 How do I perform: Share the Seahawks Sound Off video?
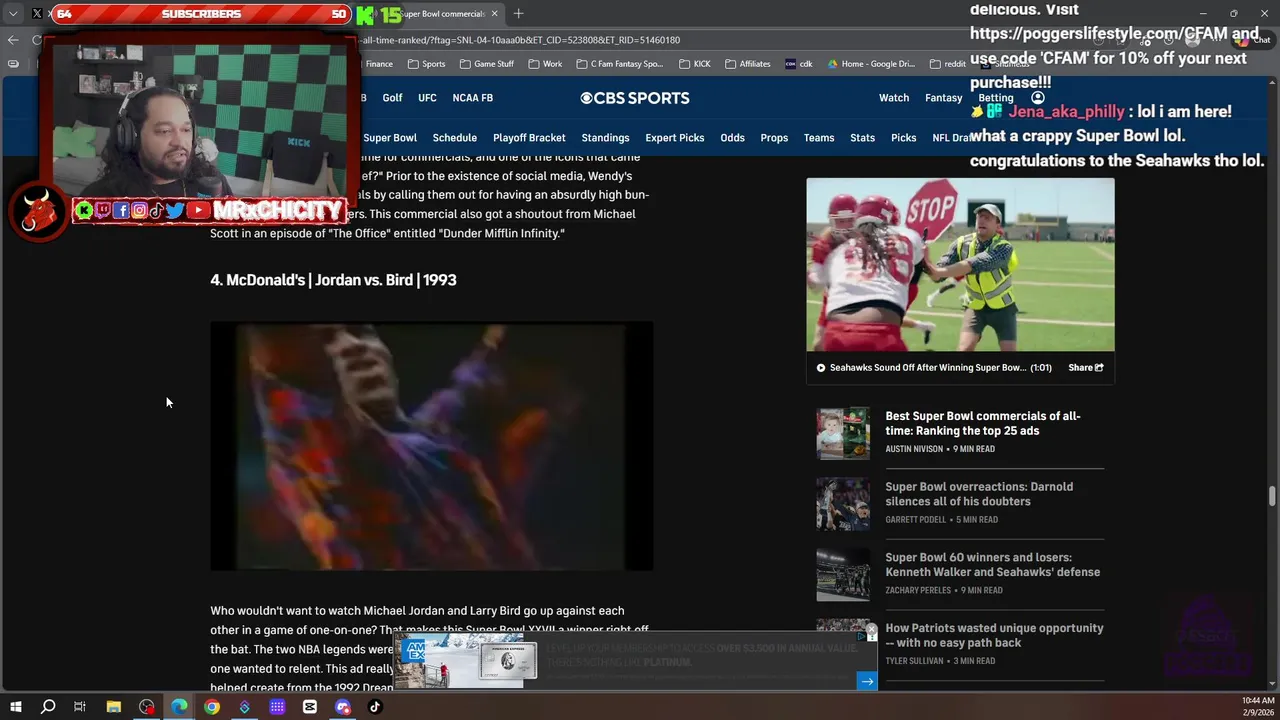tap(1085, 368)
